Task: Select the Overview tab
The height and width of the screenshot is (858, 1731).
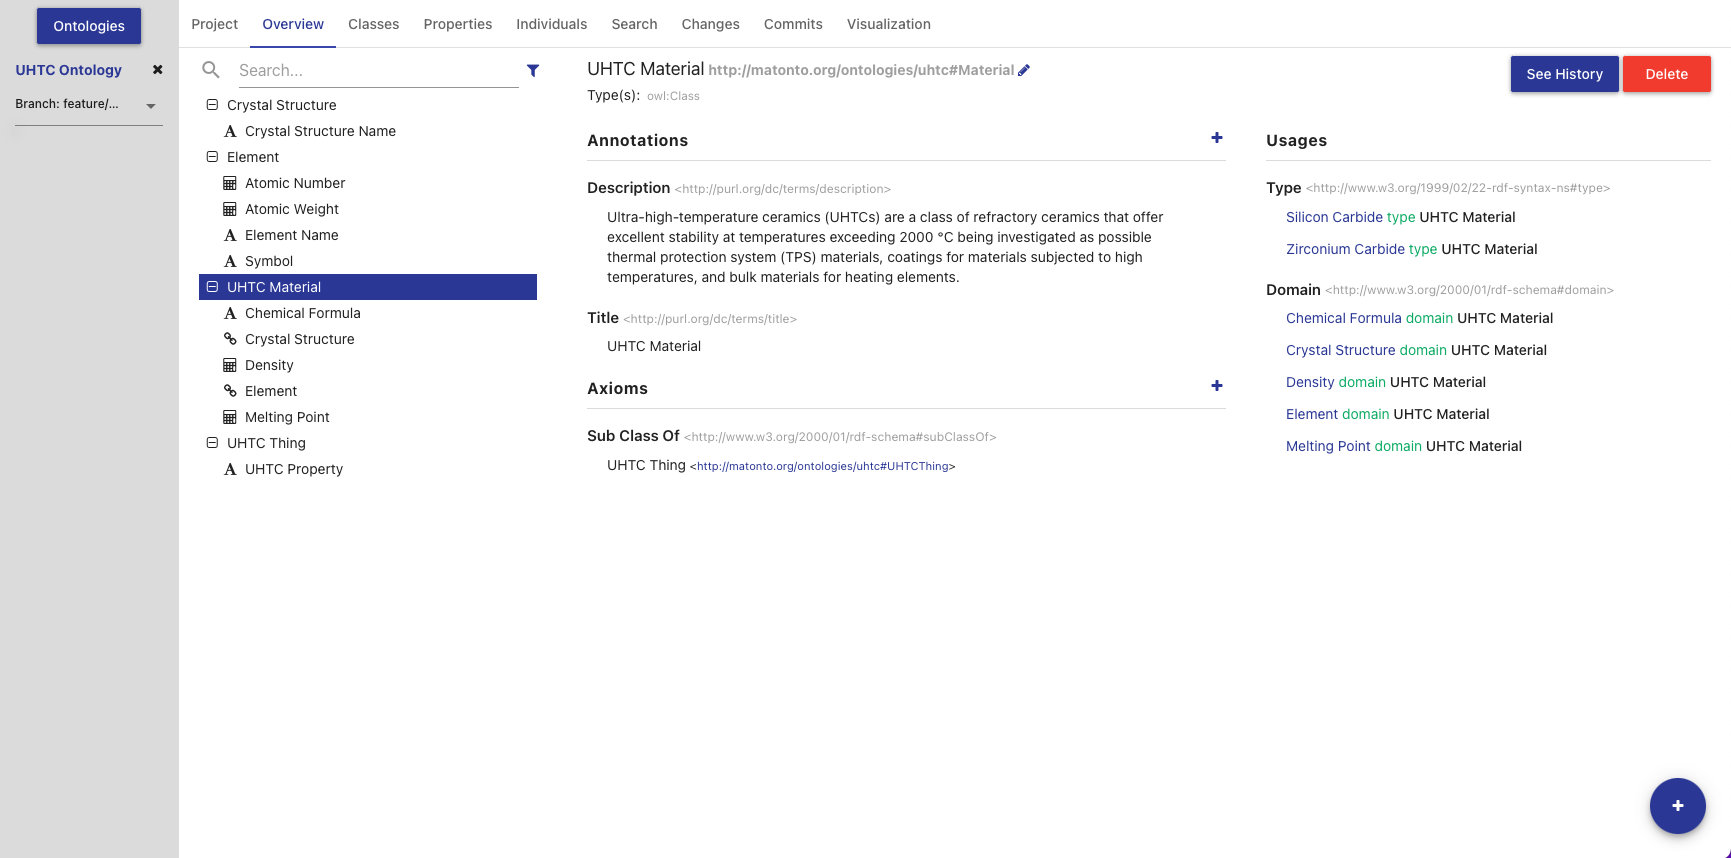Action: click(293, 24)
